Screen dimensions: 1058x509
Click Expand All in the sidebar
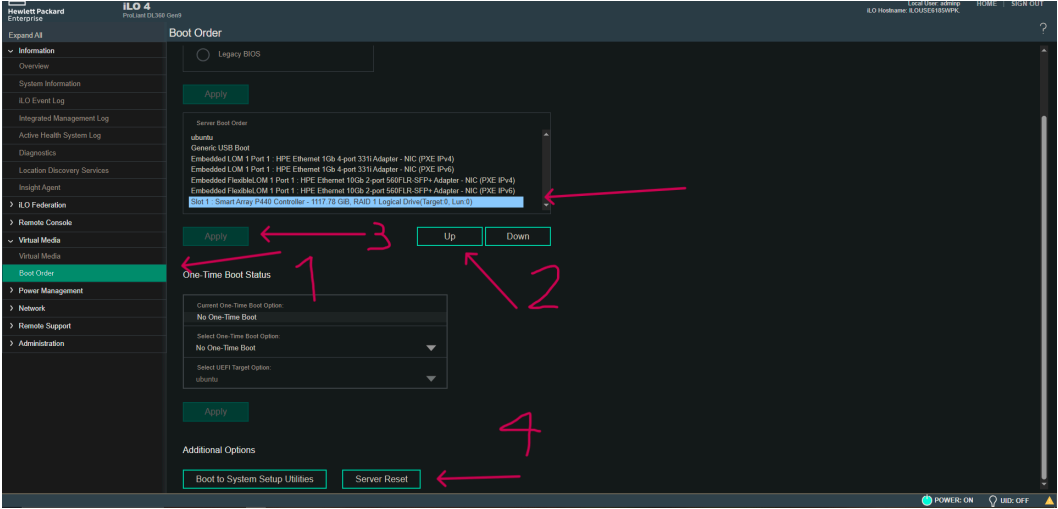click(26, 35)
